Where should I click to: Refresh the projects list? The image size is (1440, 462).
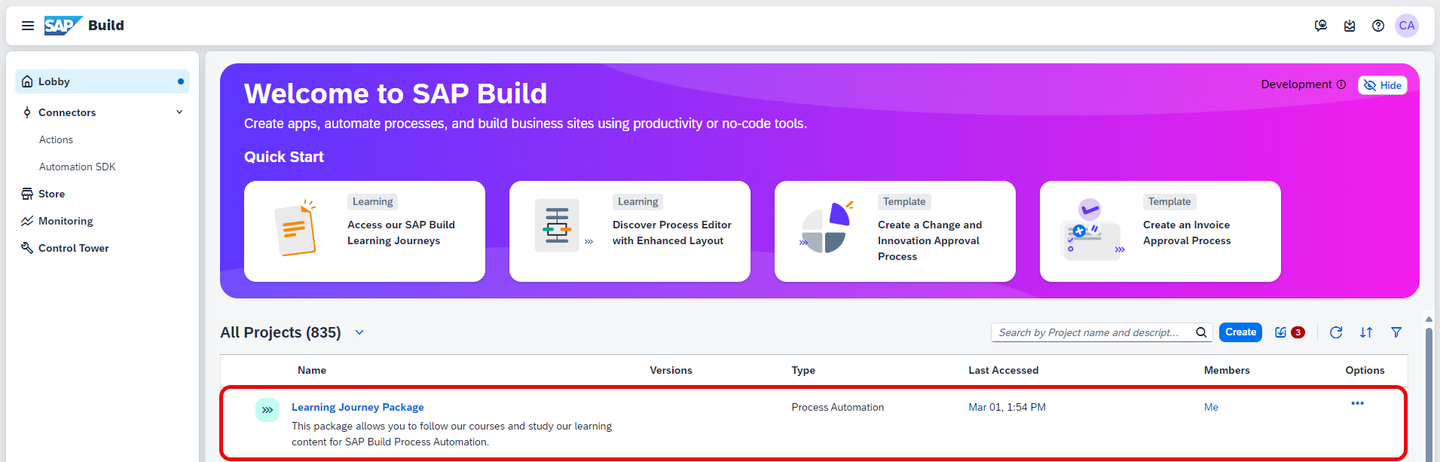point(1336,332)
